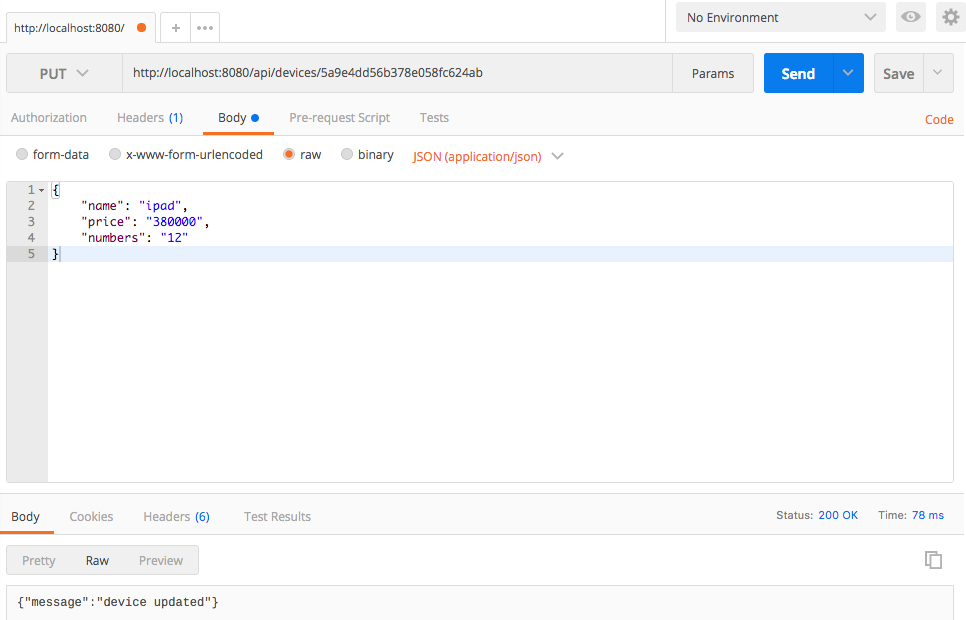Open environment settings gear icon
The height and width of the screenshot is (620, 966).
click(951, 17)
